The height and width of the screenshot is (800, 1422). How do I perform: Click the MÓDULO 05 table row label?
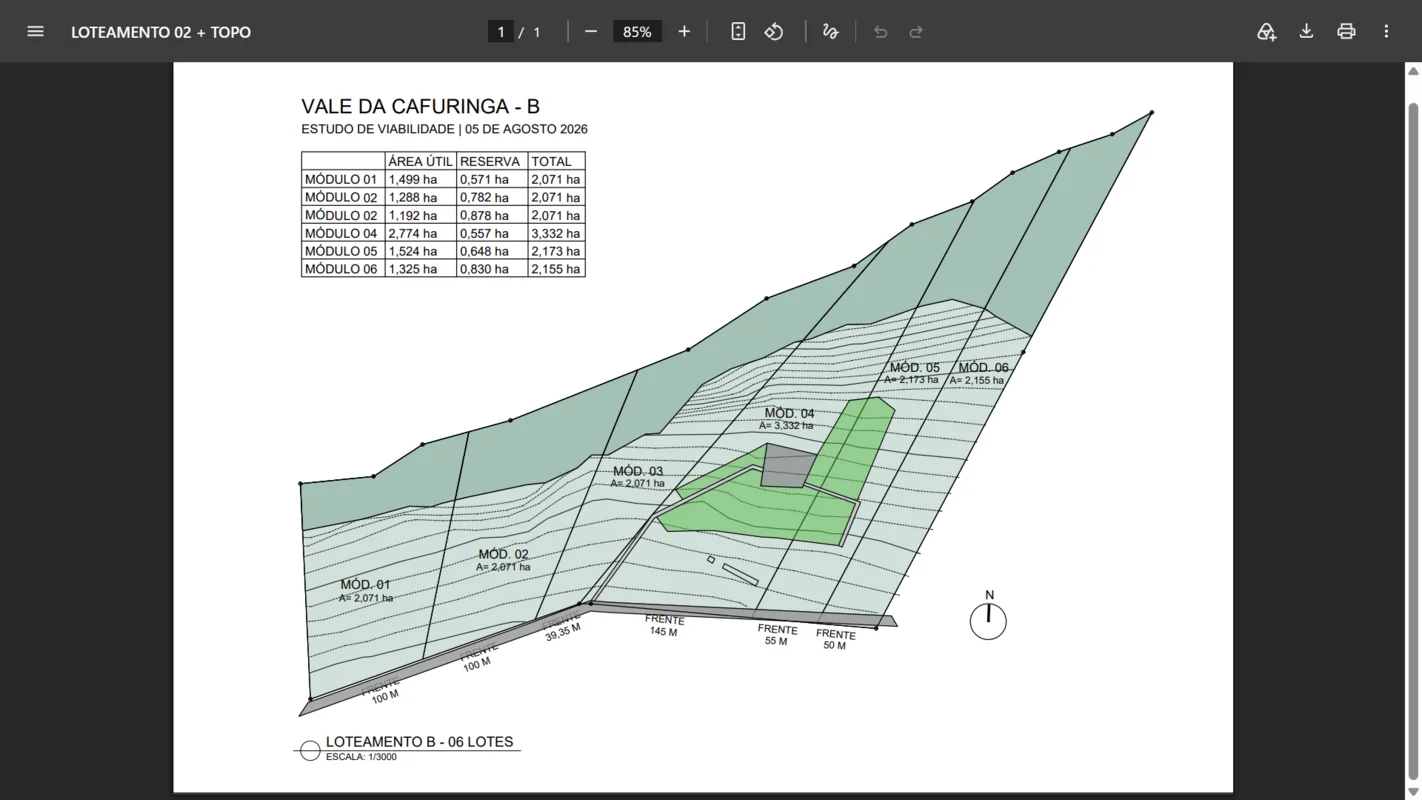(341, 251)
